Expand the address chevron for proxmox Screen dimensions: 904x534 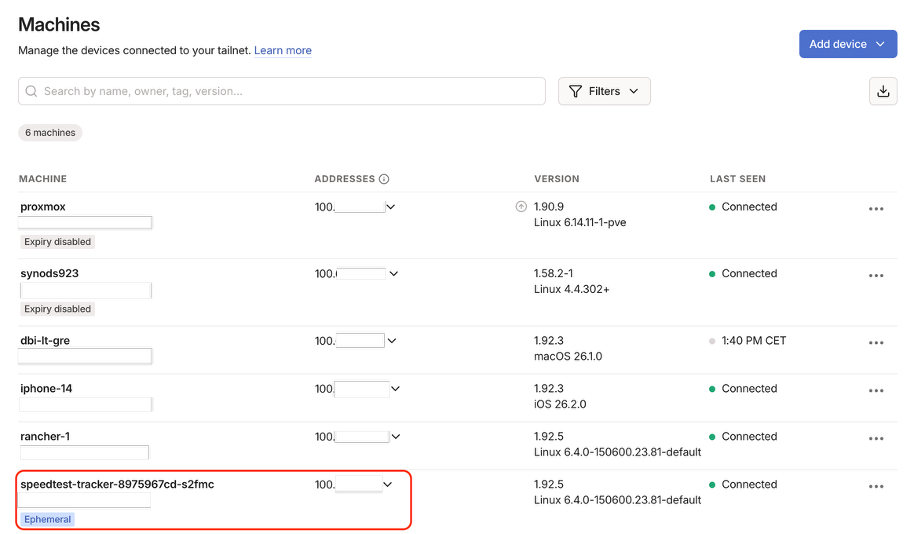pyautogui.click(x=391, y=207)
